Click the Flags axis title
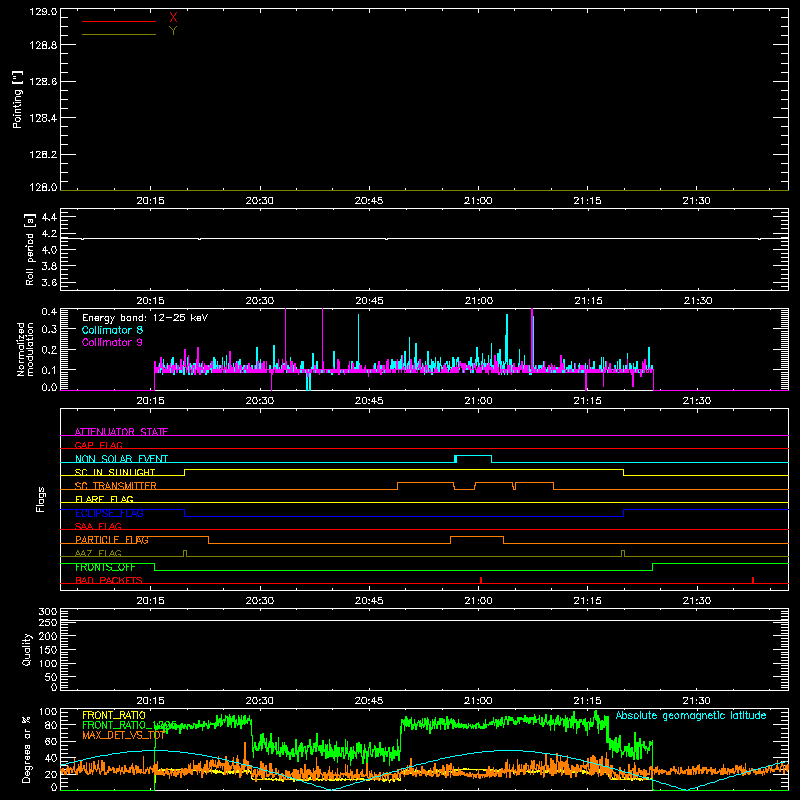800x800 pixels. (41, 499)
